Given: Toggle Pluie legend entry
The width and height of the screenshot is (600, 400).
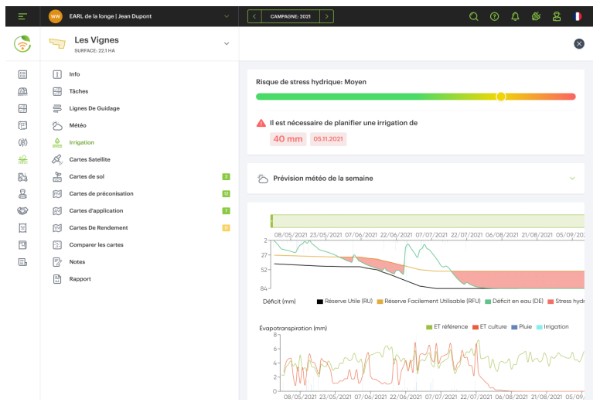Looking at the screenshot, I should pos(522,327).
